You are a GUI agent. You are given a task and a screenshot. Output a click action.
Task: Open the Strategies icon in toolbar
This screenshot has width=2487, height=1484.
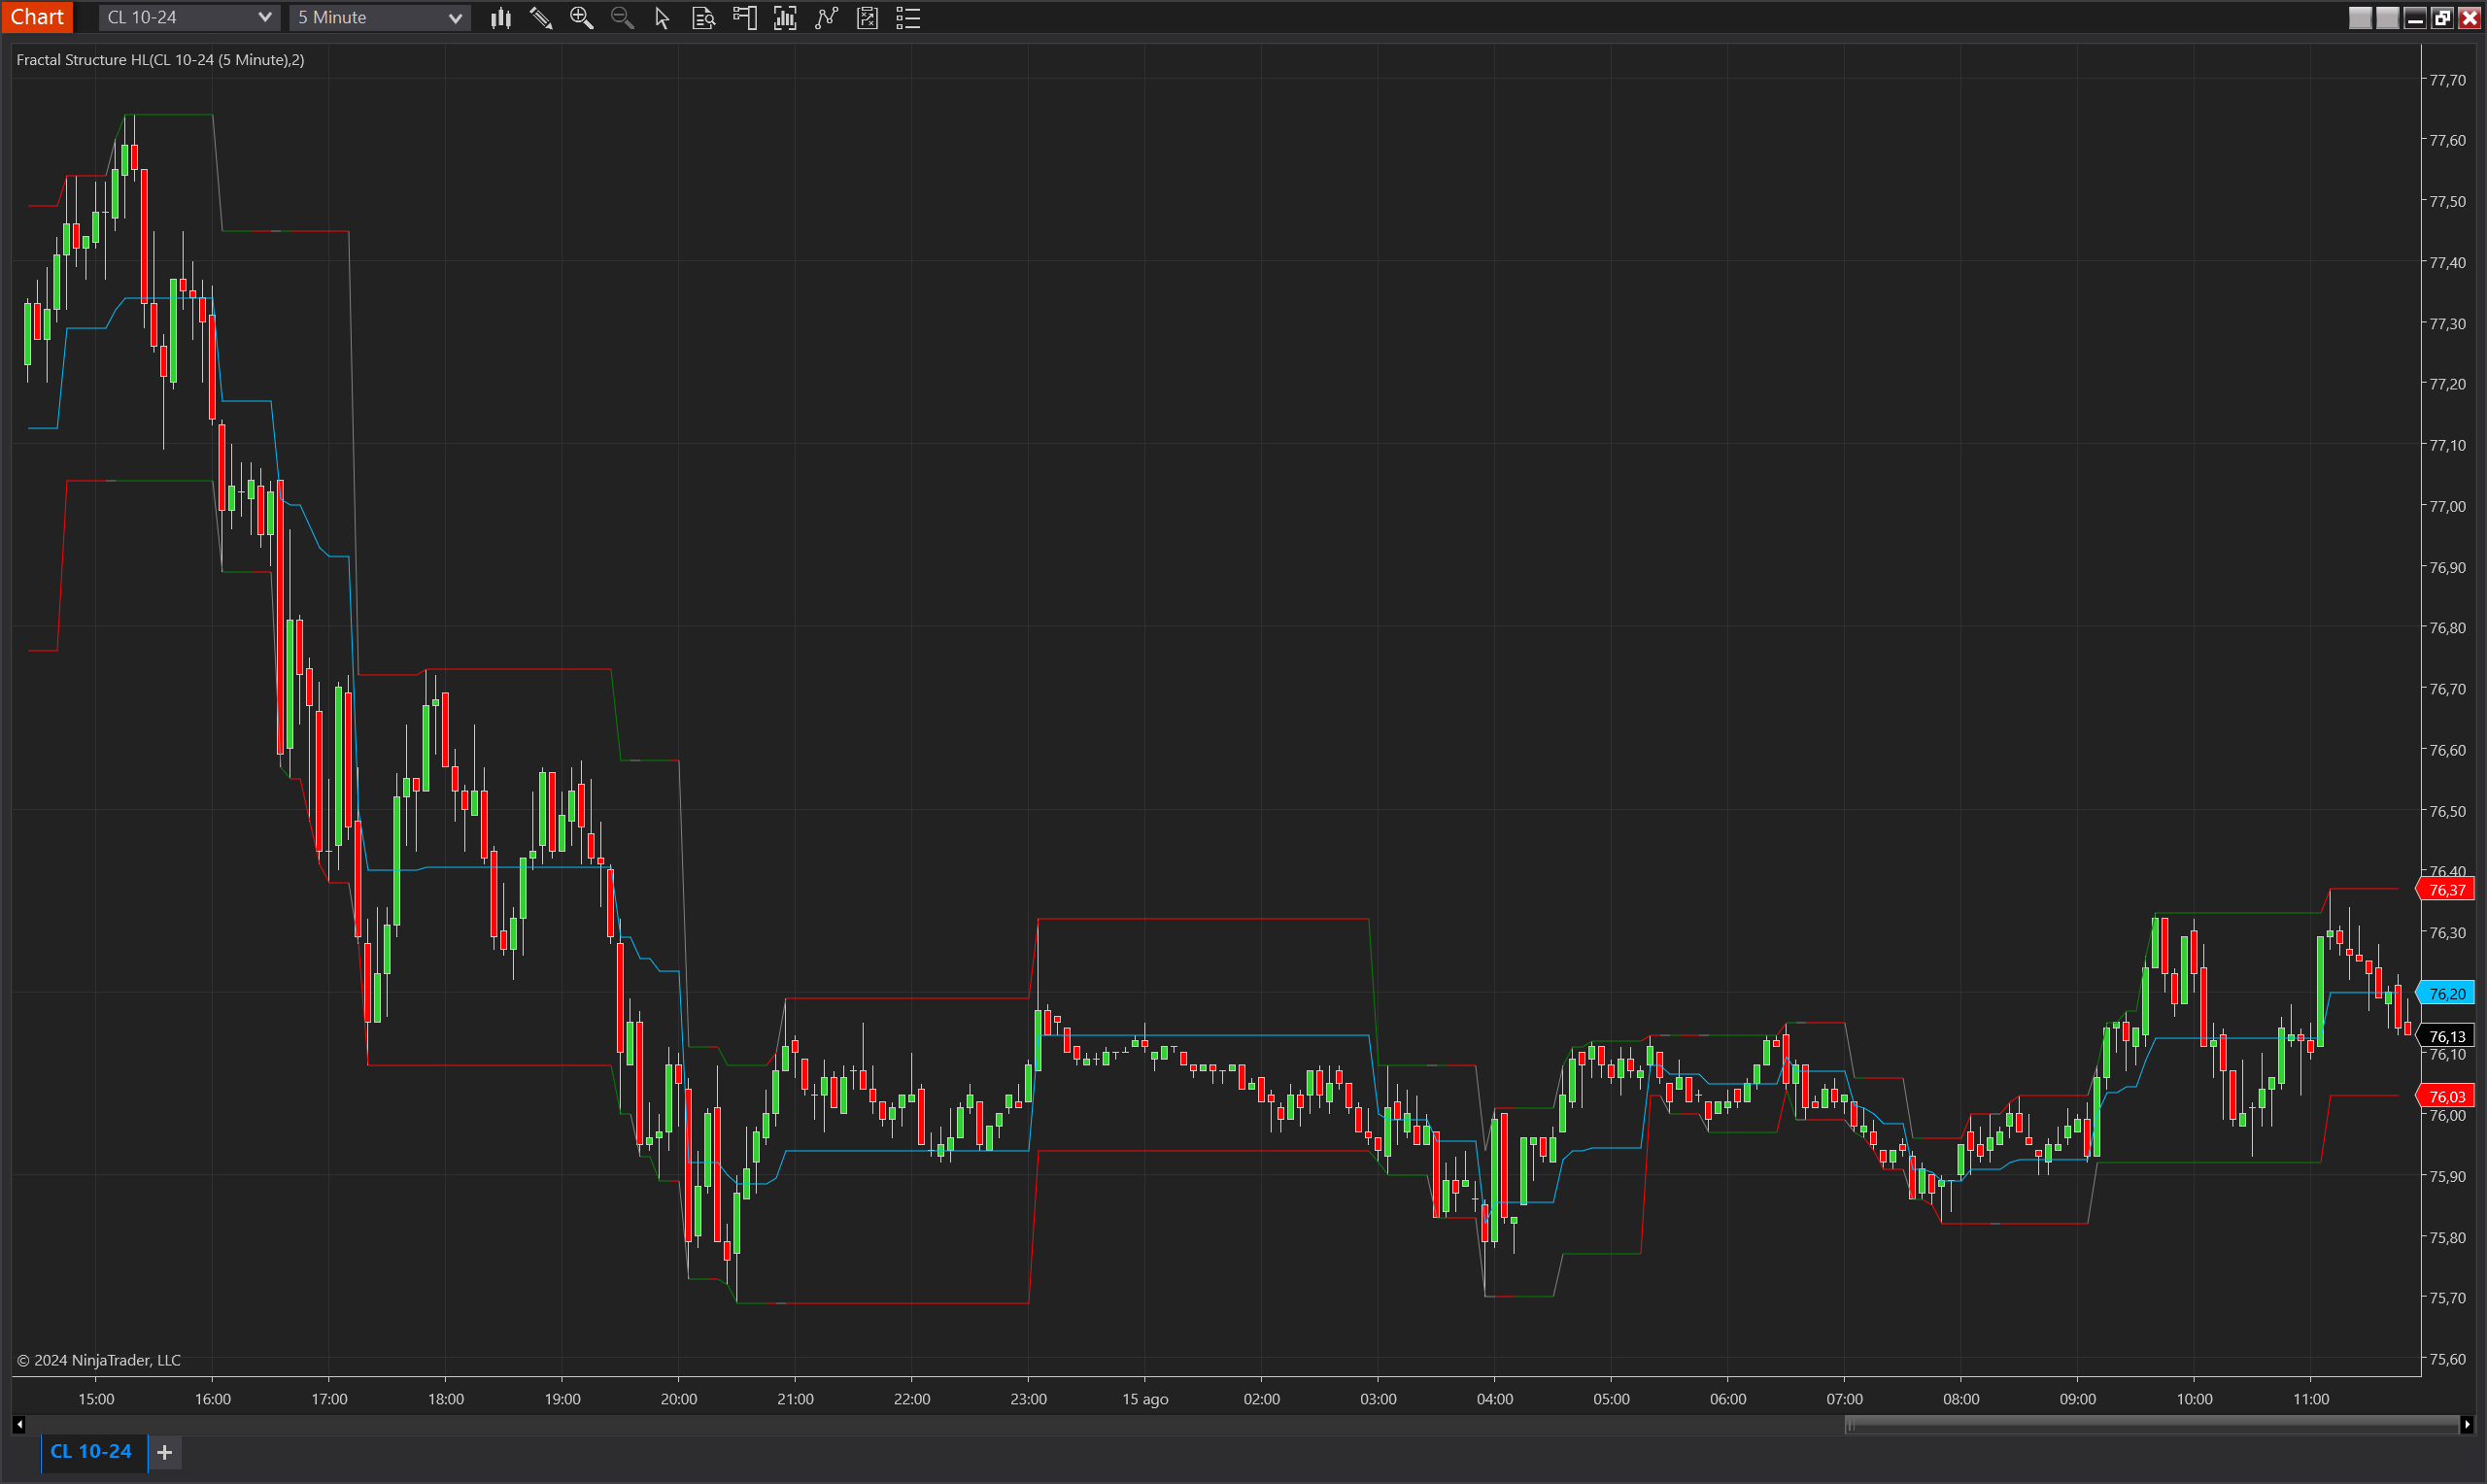pyautogui.click(x=826, y=18)
